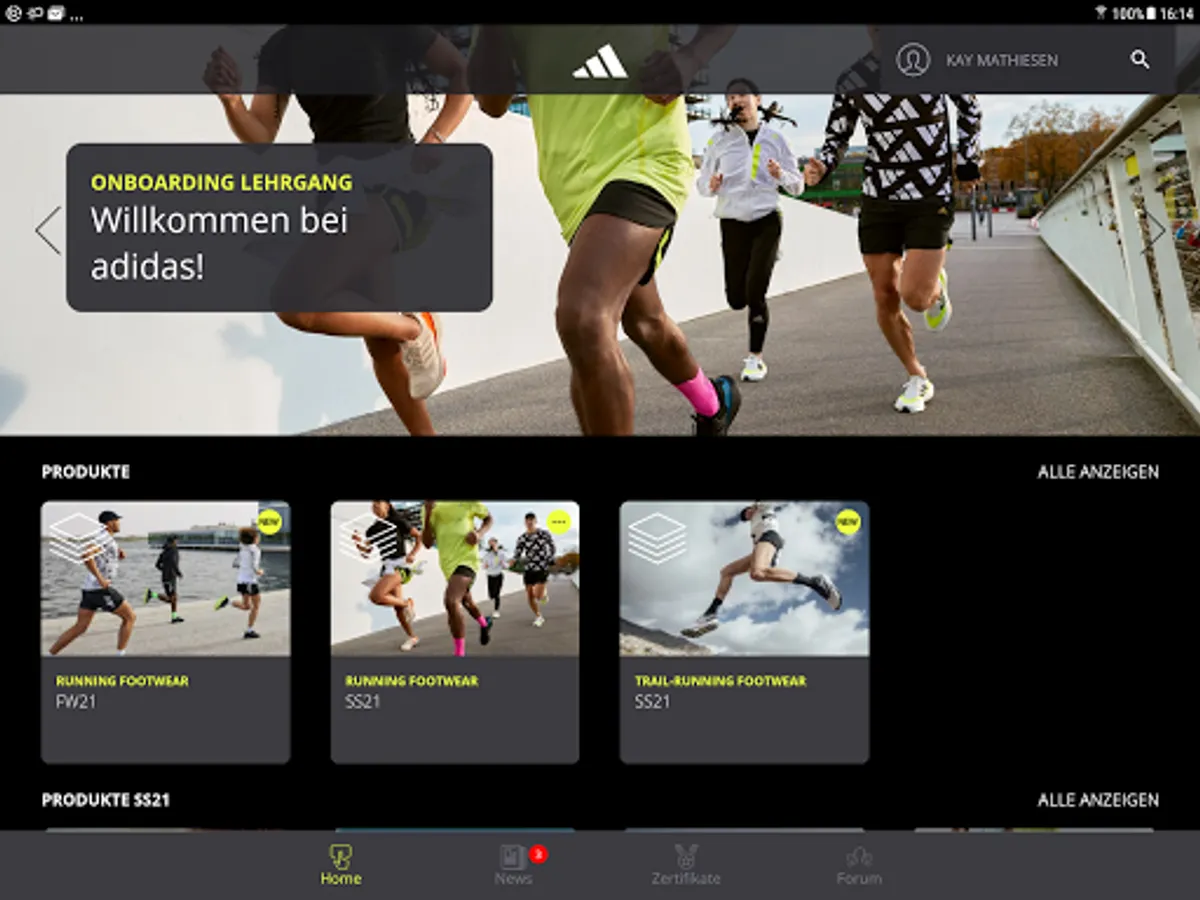Tap stack icon on Trail-Running Footwear card
Image resolution: width=1200 pixels, height=900 pixels.
657,538
